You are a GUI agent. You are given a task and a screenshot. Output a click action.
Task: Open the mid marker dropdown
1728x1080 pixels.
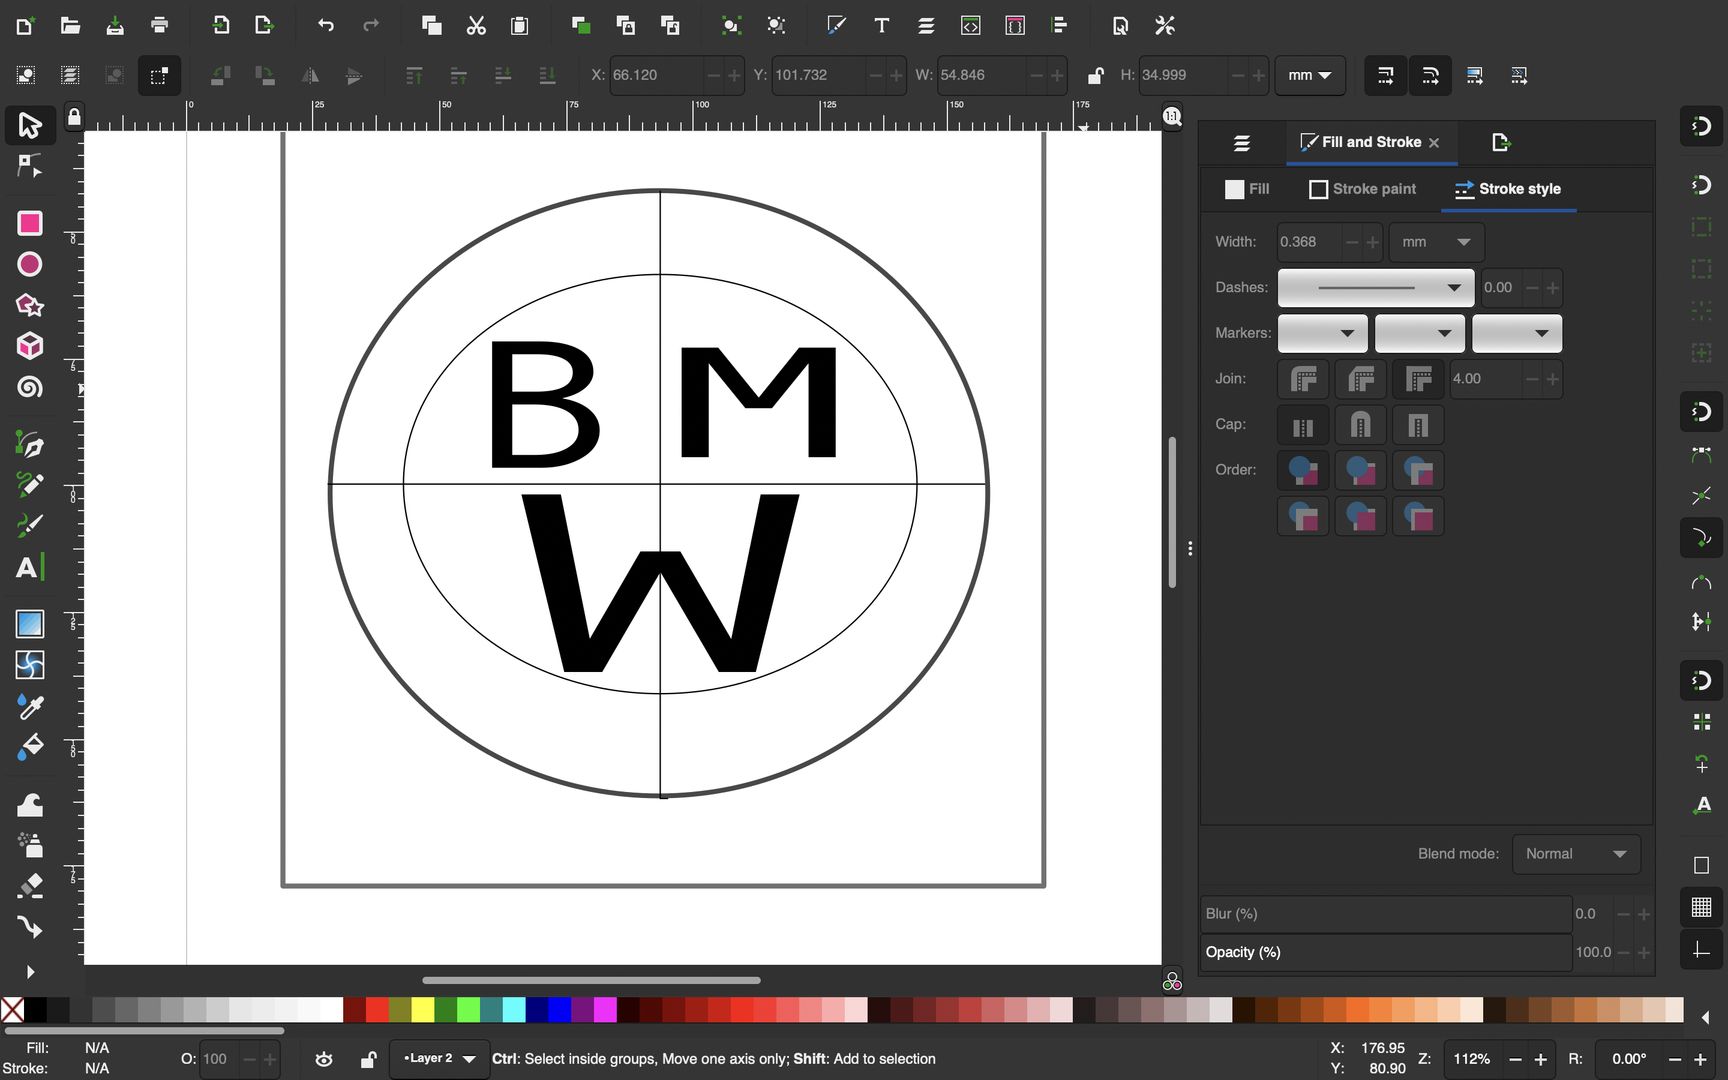[1420, 333]
